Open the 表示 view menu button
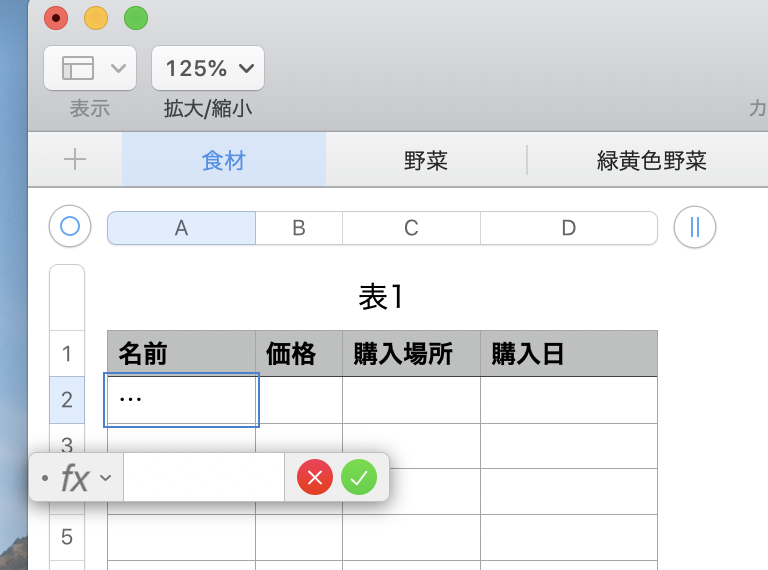Image resolution: width=768 pixels, height=570 pixels. click(x=90, y=68)
